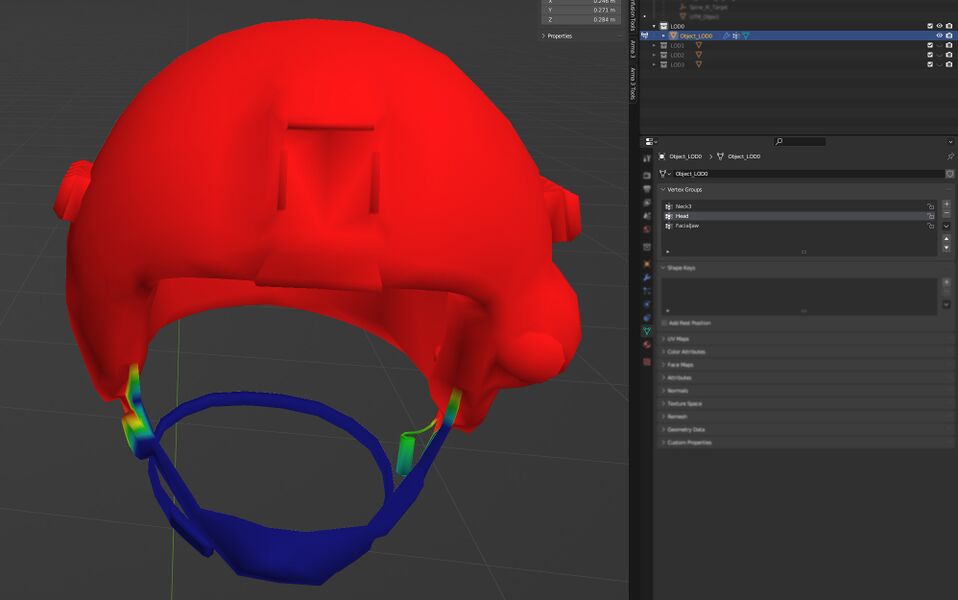The image size is (958, 600).
Task: Hide Object_LOD0 with its eye toggle
Action: pos(941,36)
